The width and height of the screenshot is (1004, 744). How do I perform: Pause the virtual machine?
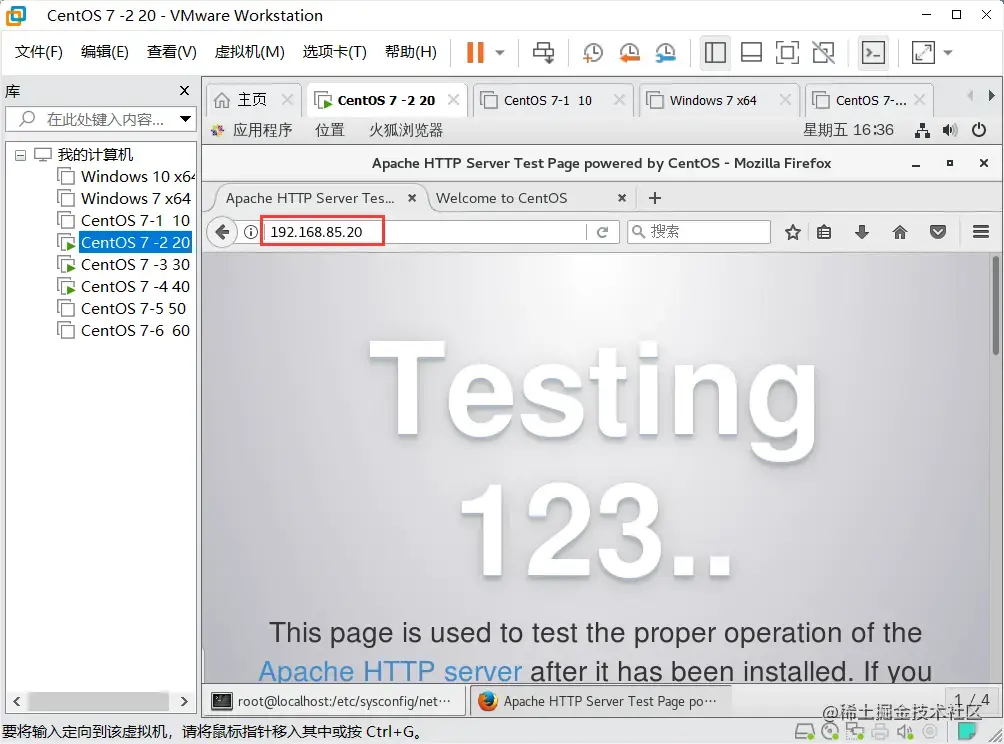475,53
